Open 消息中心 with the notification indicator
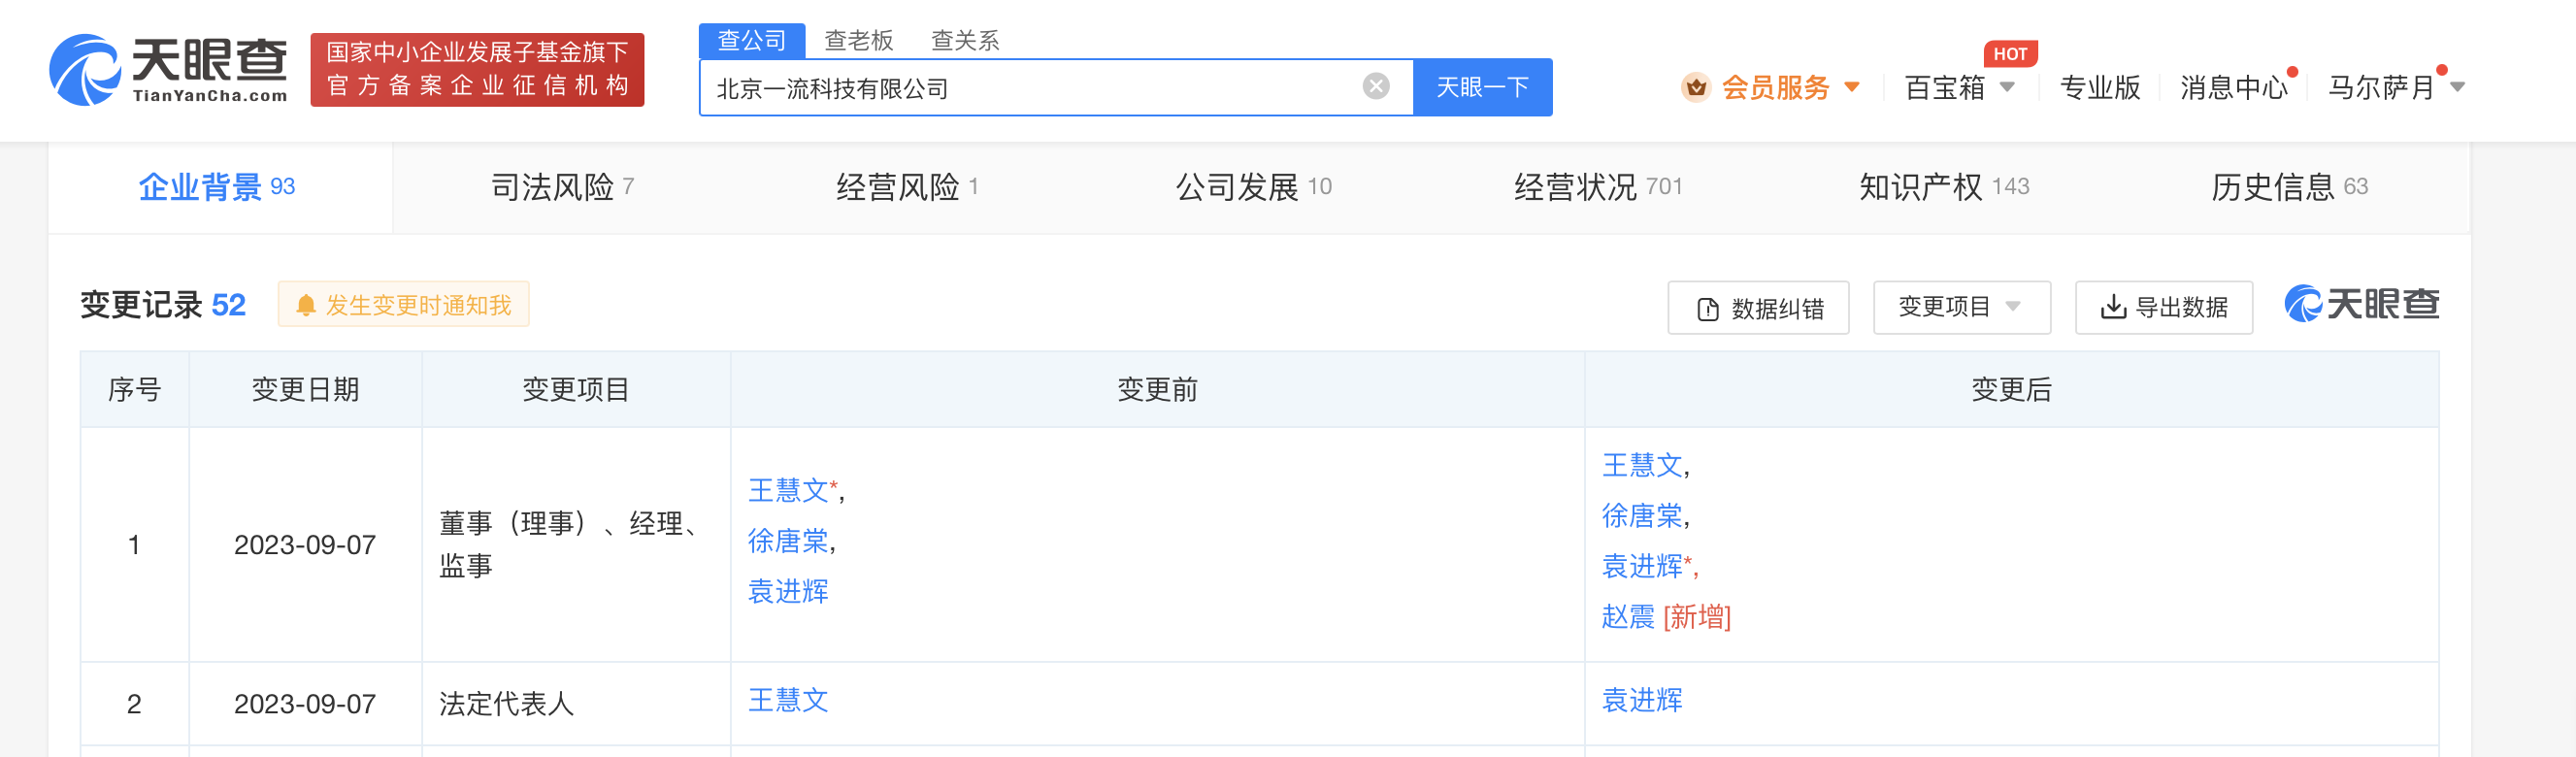Viewport: 2576px width, 757px height. tap(2232, 88)
